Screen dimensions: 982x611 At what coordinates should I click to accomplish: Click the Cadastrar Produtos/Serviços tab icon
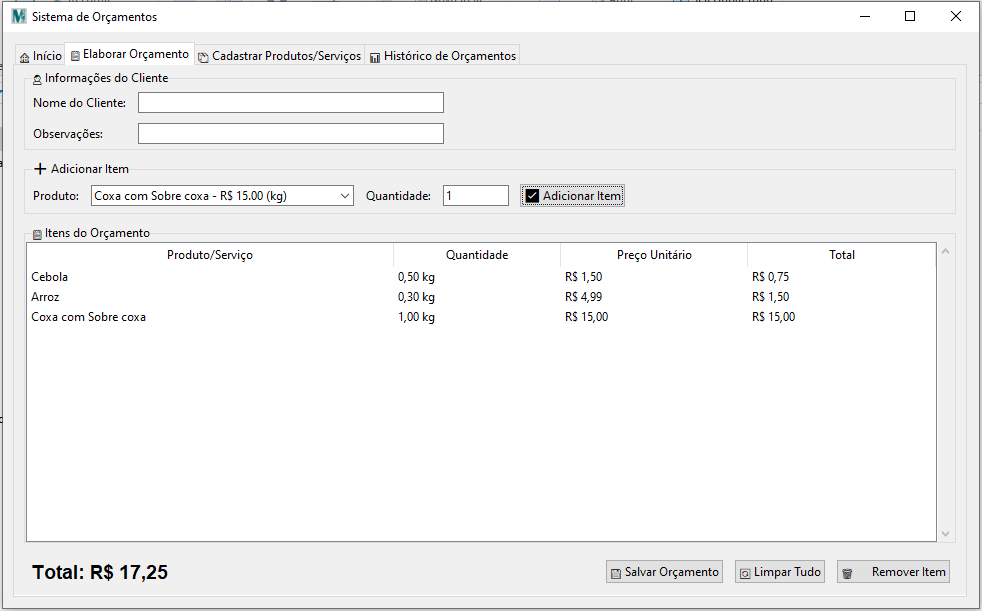pos(203,58)
